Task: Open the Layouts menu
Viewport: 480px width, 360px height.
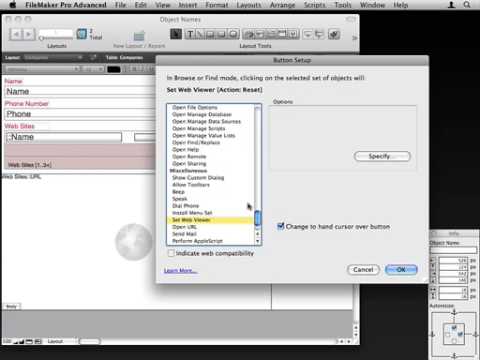Action: [x=249, y=5]
